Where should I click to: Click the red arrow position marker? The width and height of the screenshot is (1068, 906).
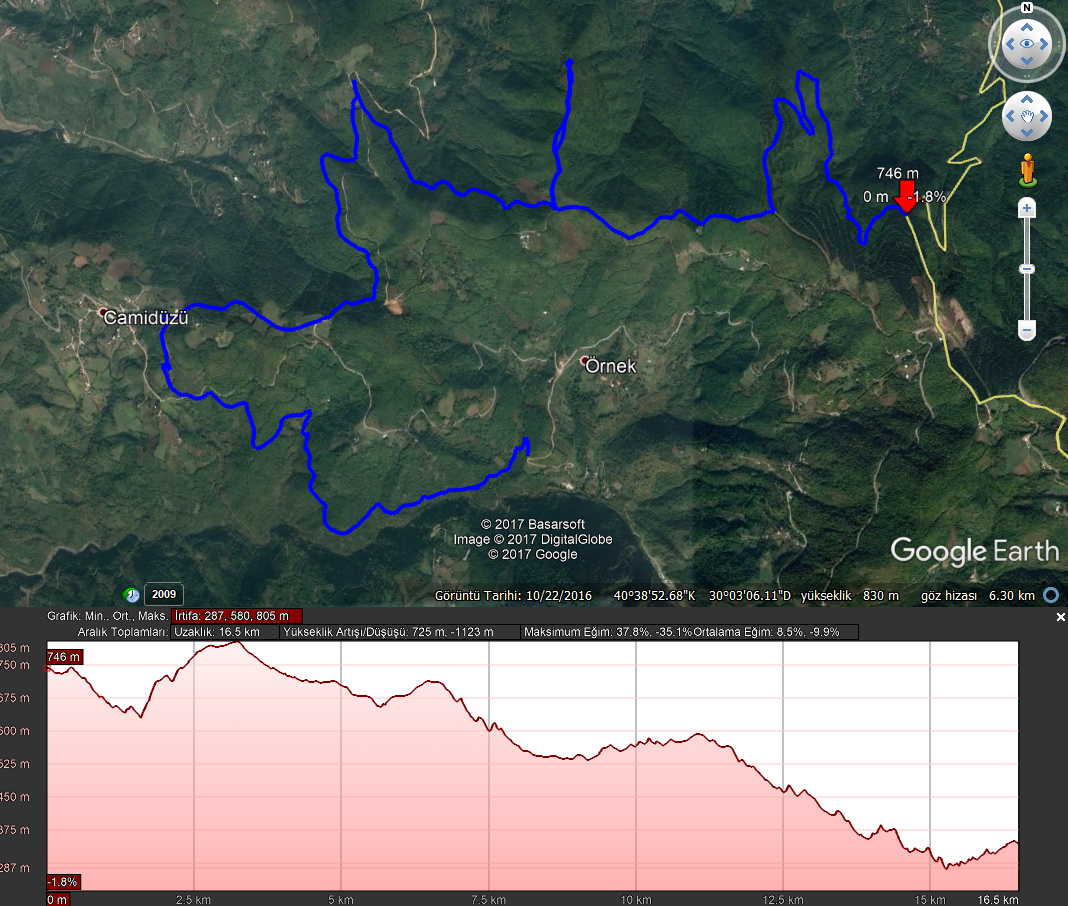click(x=905, y=197)
